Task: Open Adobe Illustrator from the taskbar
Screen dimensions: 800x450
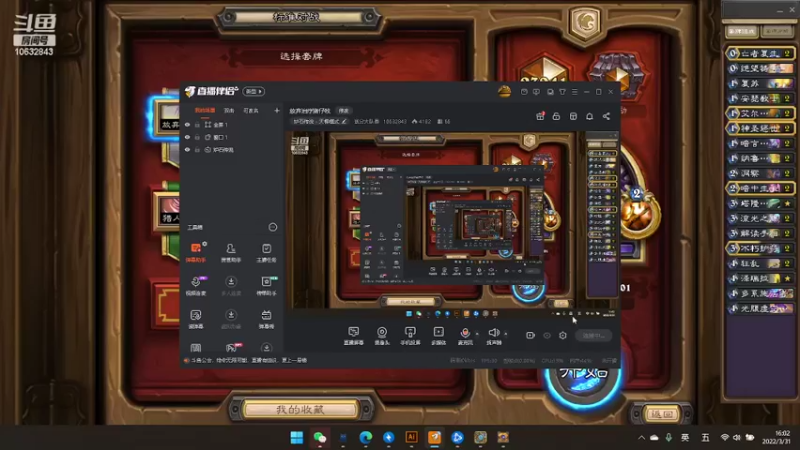Action: pyautogui.click(x=411, y=438)
